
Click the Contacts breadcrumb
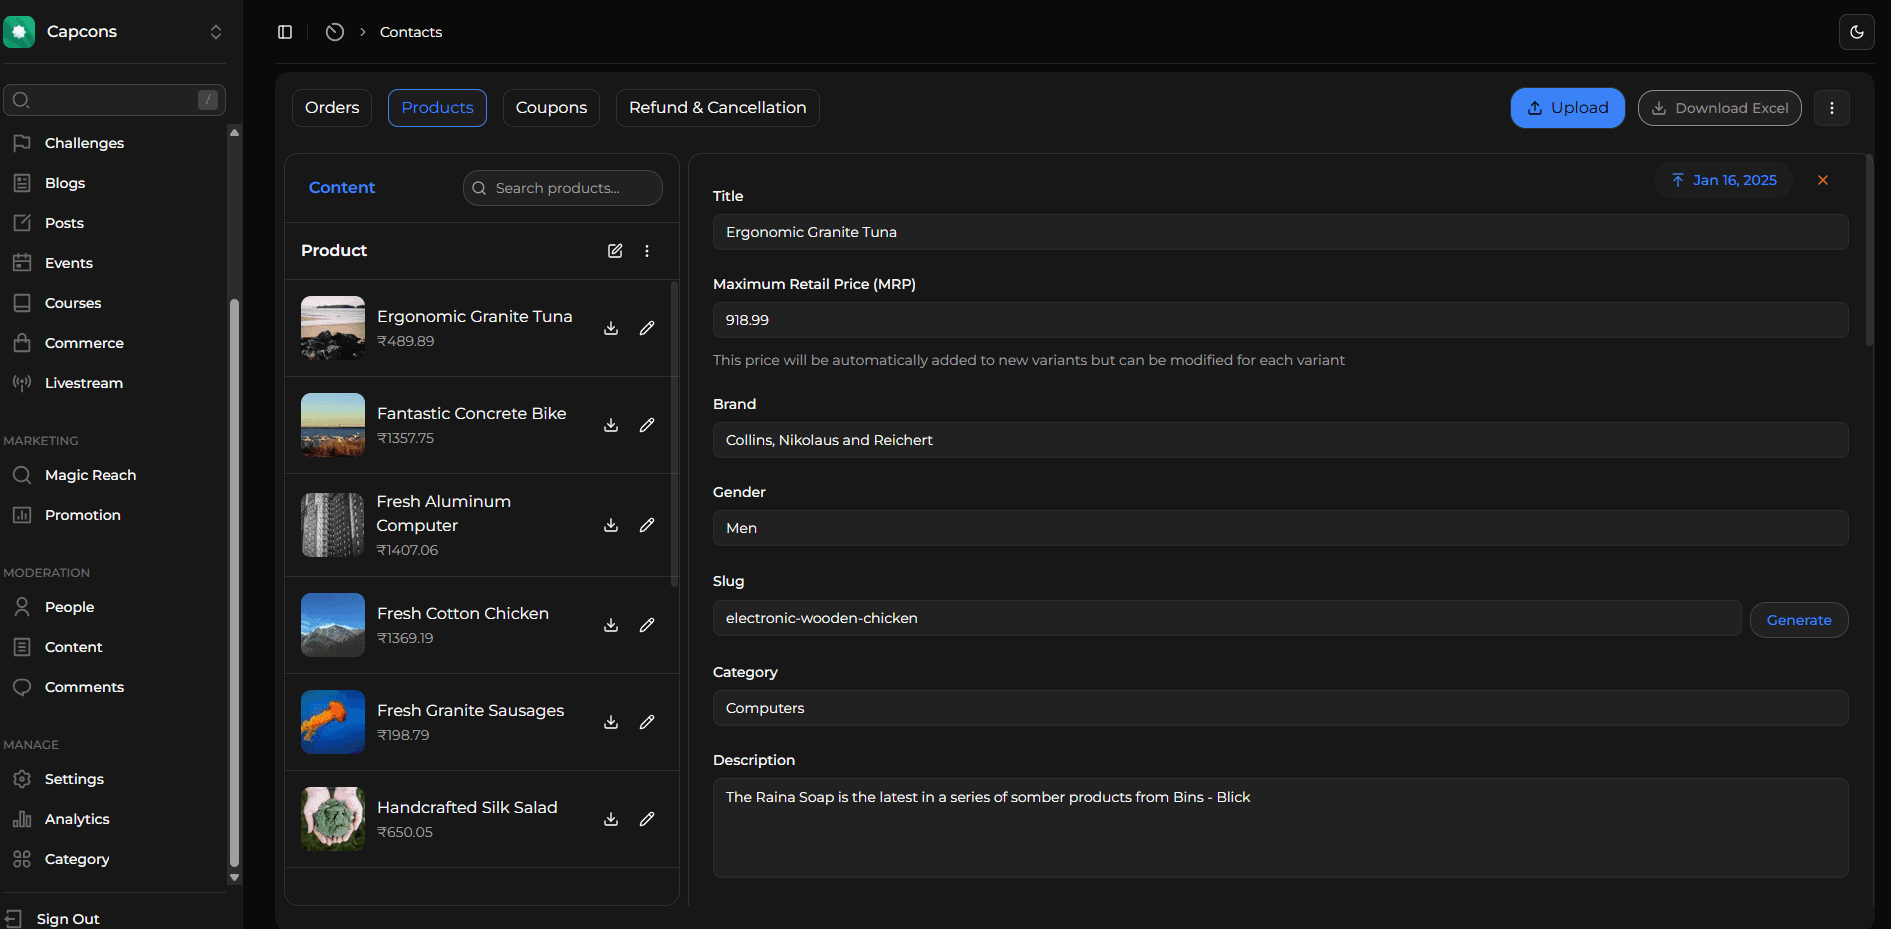(x=411, y=32)
